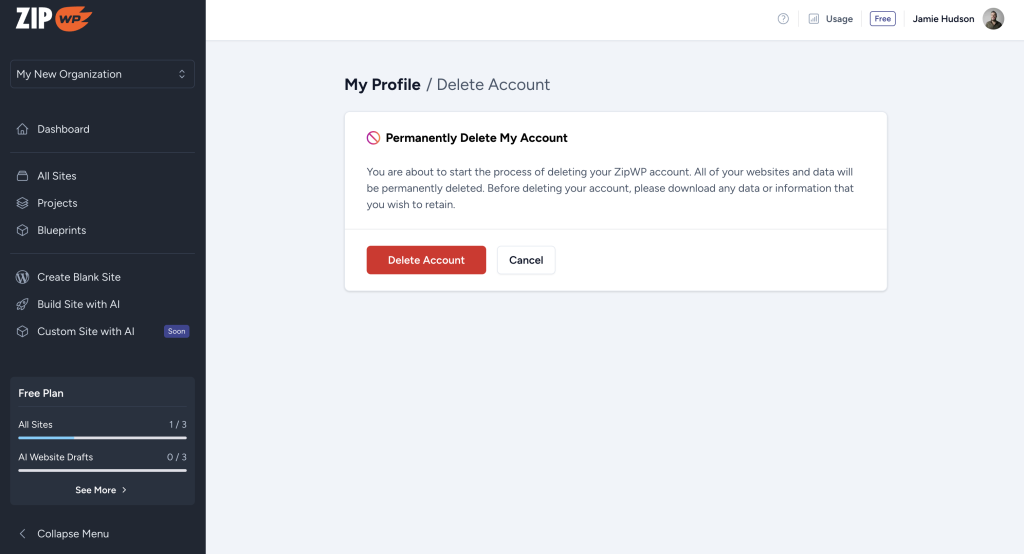Click the Cancel button
This screenshot has height=554, width=1024.
[x=526, y=260]
